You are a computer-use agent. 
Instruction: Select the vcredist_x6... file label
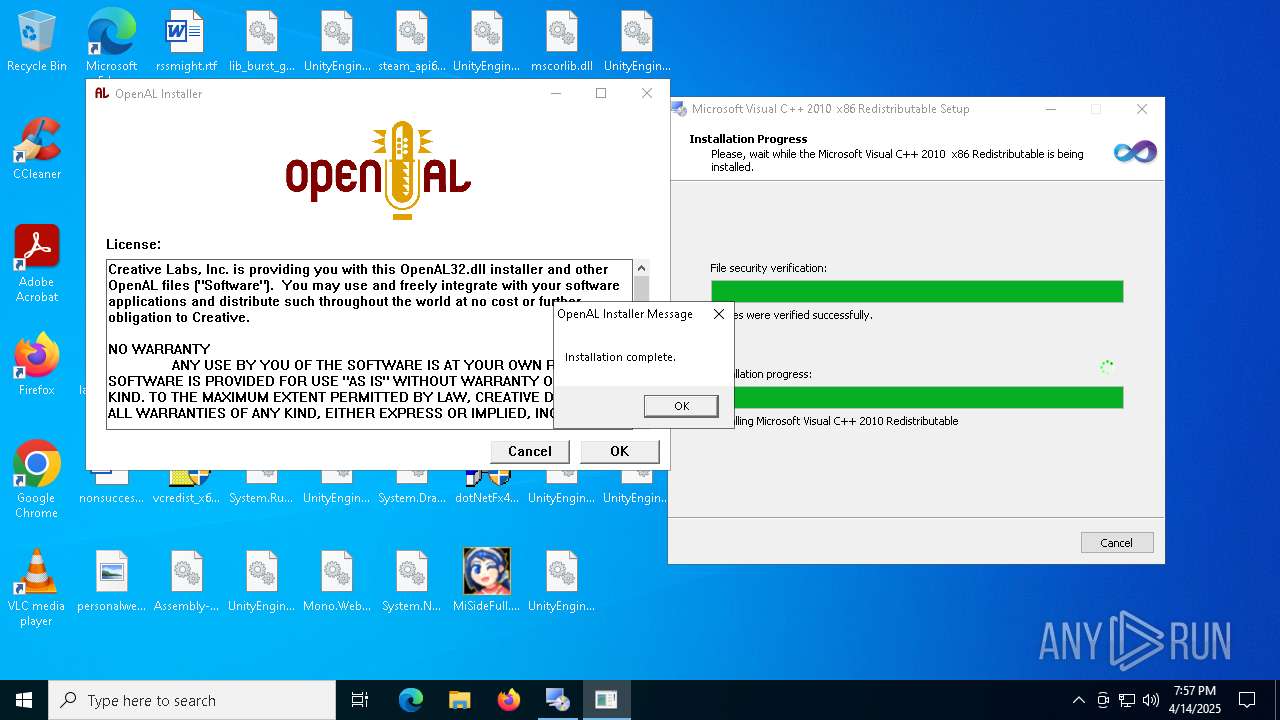pyautogui.click(x=186, y=498)
